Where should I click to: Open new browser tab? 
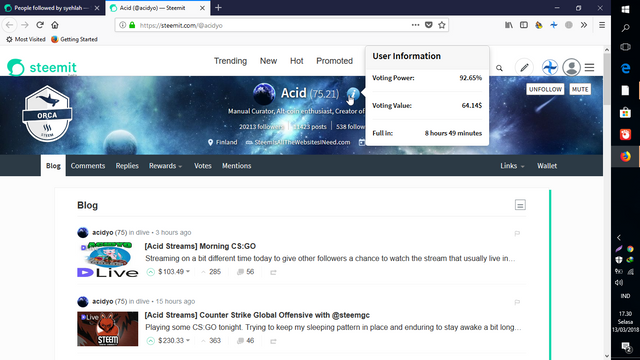click(218, 8)
